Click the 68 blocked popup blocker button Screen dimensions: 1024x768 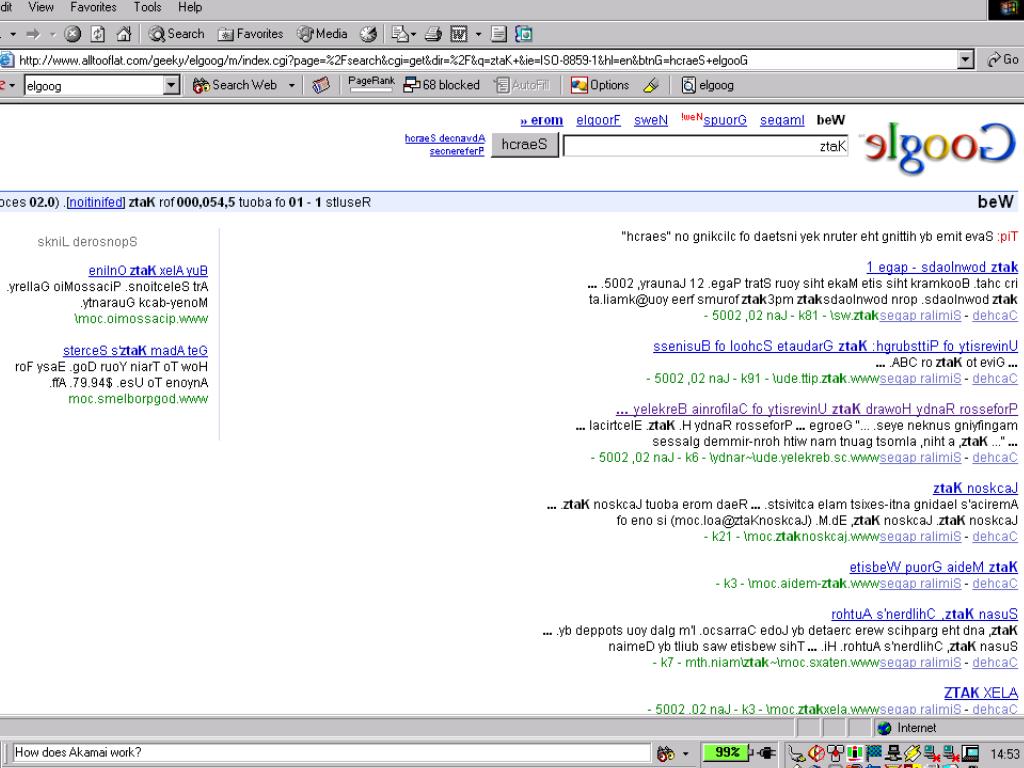(441, 85)
